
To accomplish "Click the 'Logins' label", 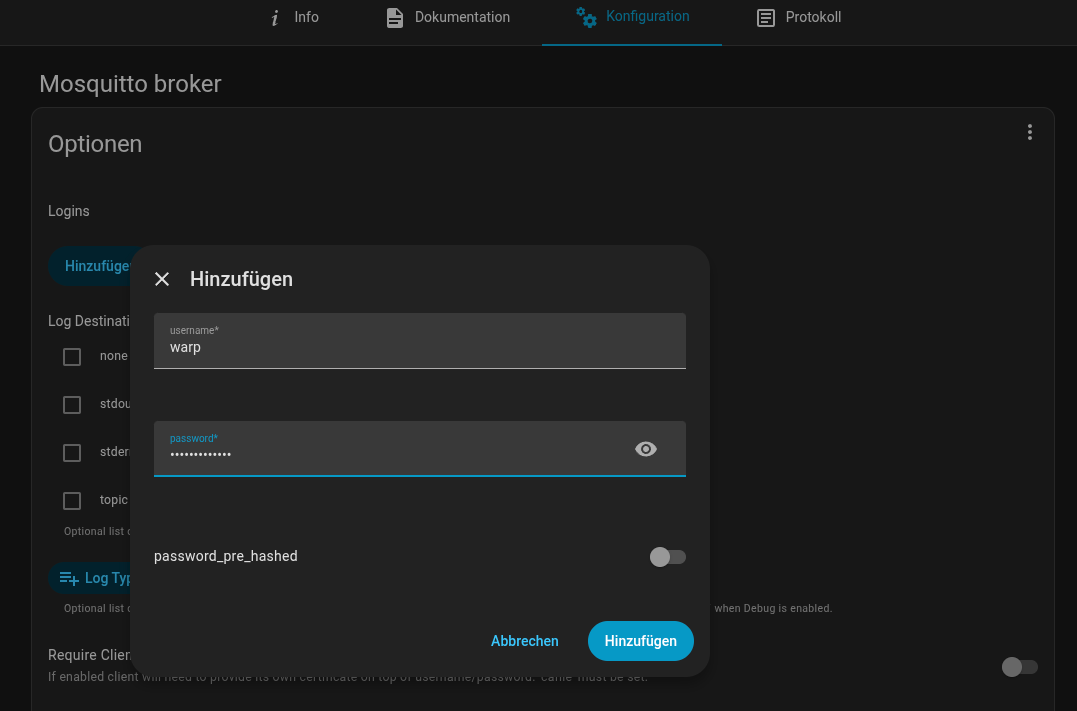I will pyautogui.click(x=69, y=211).
